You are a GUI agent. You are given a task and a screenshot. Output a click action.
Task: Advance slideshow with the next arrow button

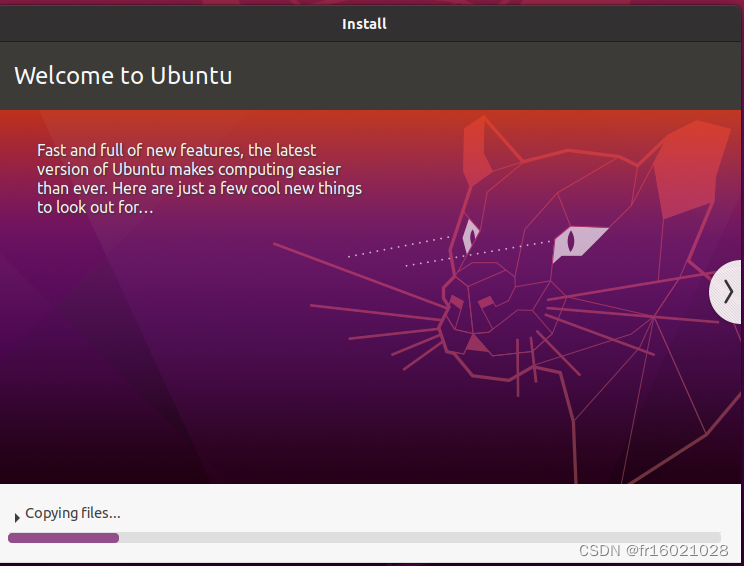pyautogui.click(x=726, y=292)
